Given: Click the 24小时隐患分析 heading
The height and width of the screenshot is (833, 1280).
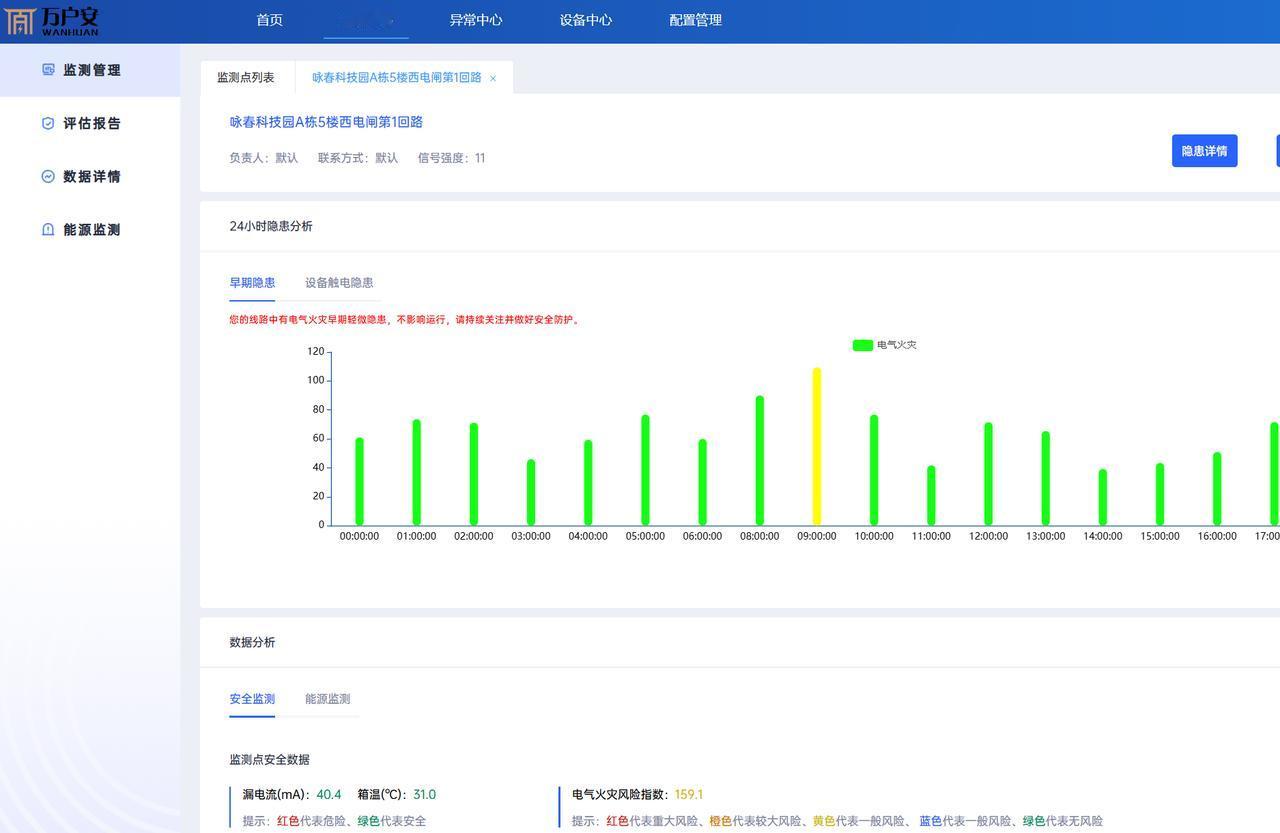Looking at the screenshot, I should pos(271,226).
